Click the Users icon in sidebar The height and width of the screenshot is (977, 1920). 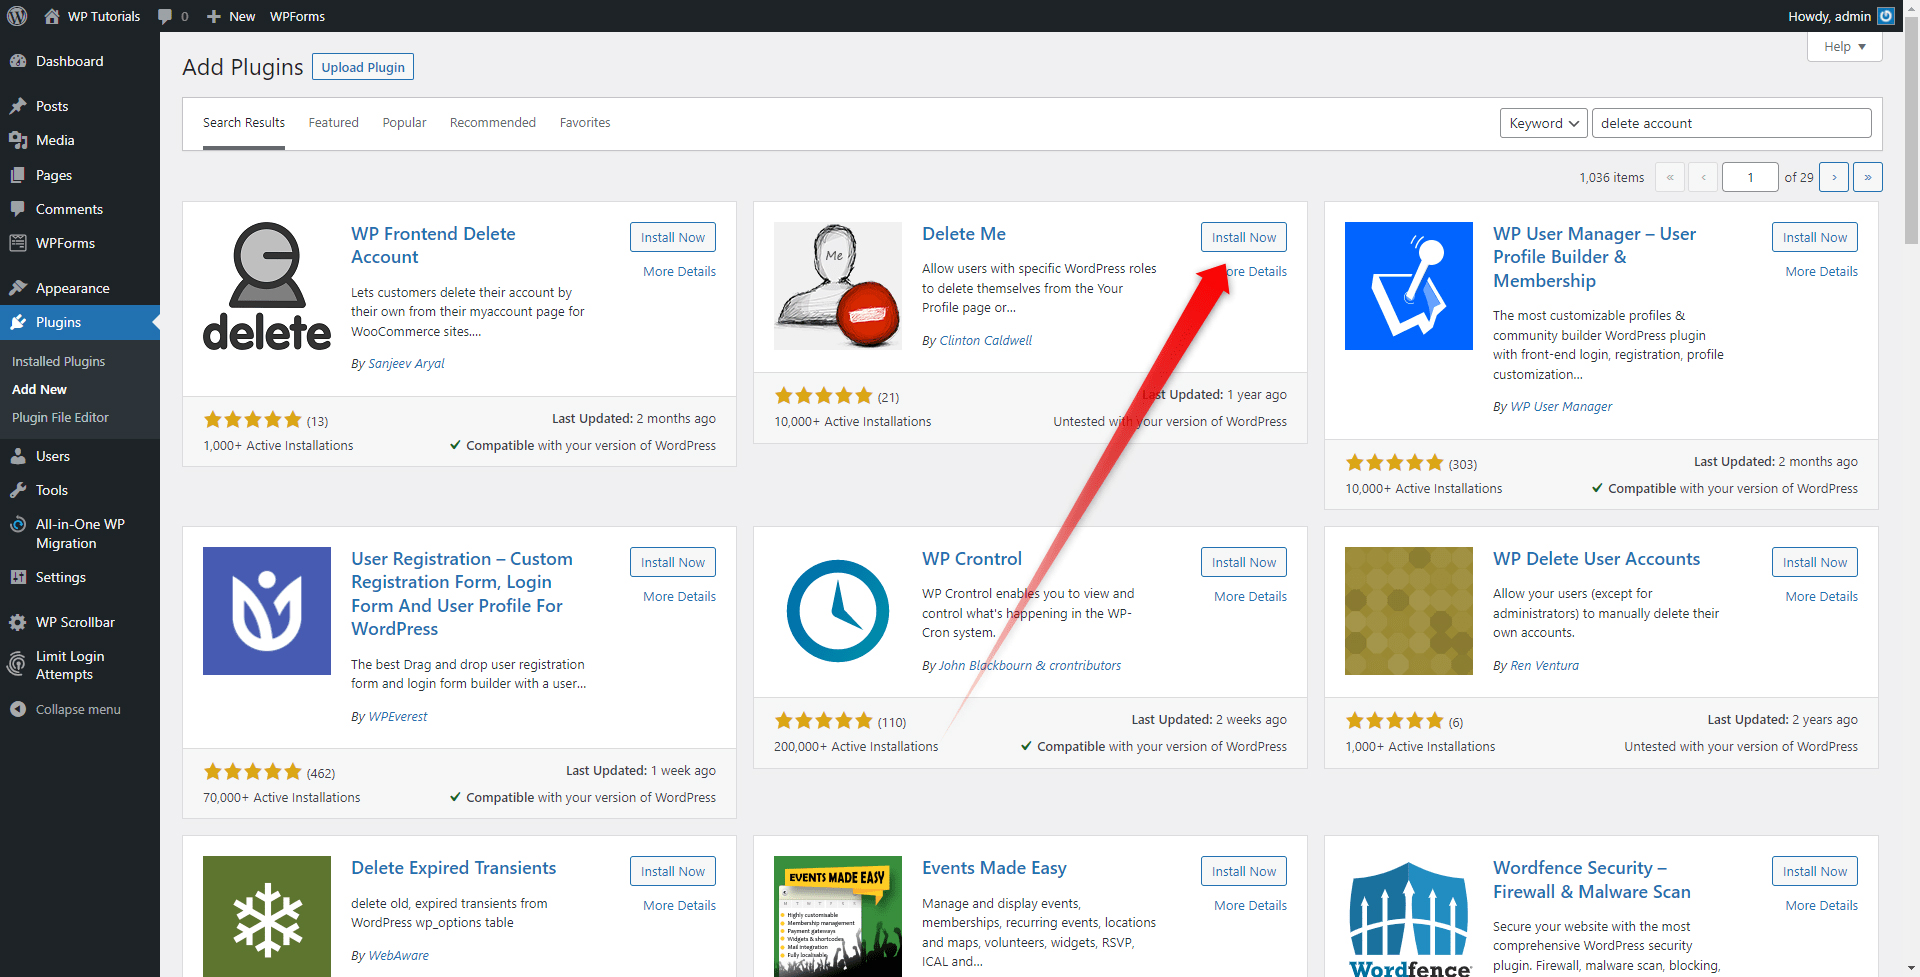tap(18, 456)
